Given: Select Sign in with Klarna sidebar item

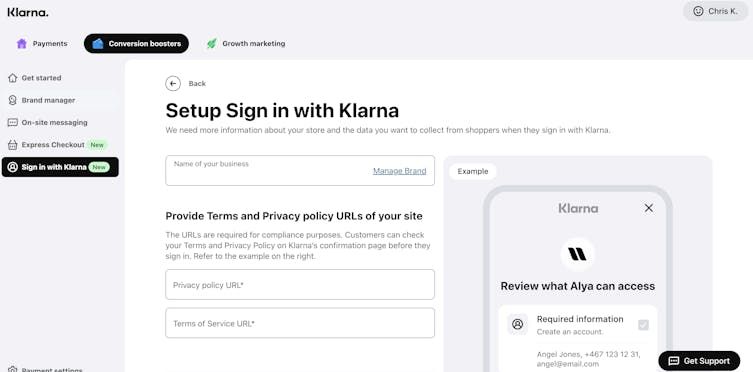Looking at the screenshot, I should 60,167.
